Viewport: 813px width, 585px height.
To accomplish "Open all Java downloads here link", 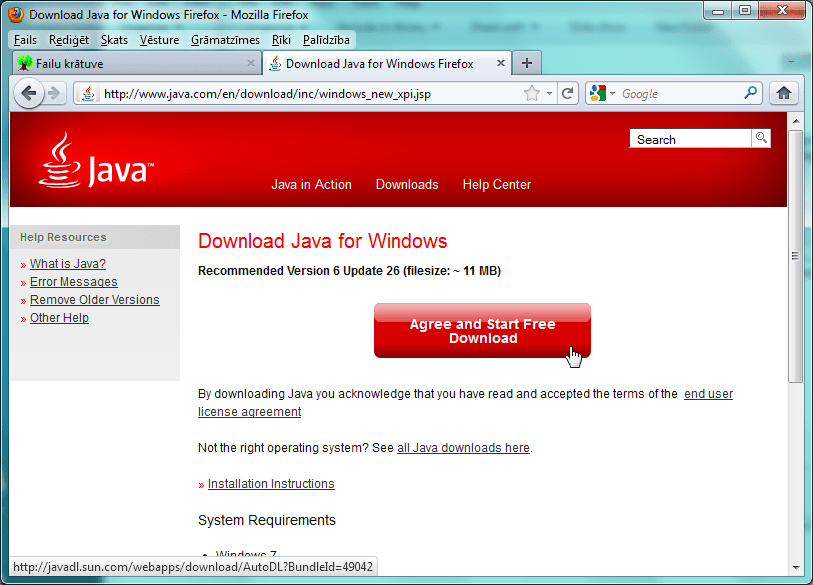I will click(463, 448).
